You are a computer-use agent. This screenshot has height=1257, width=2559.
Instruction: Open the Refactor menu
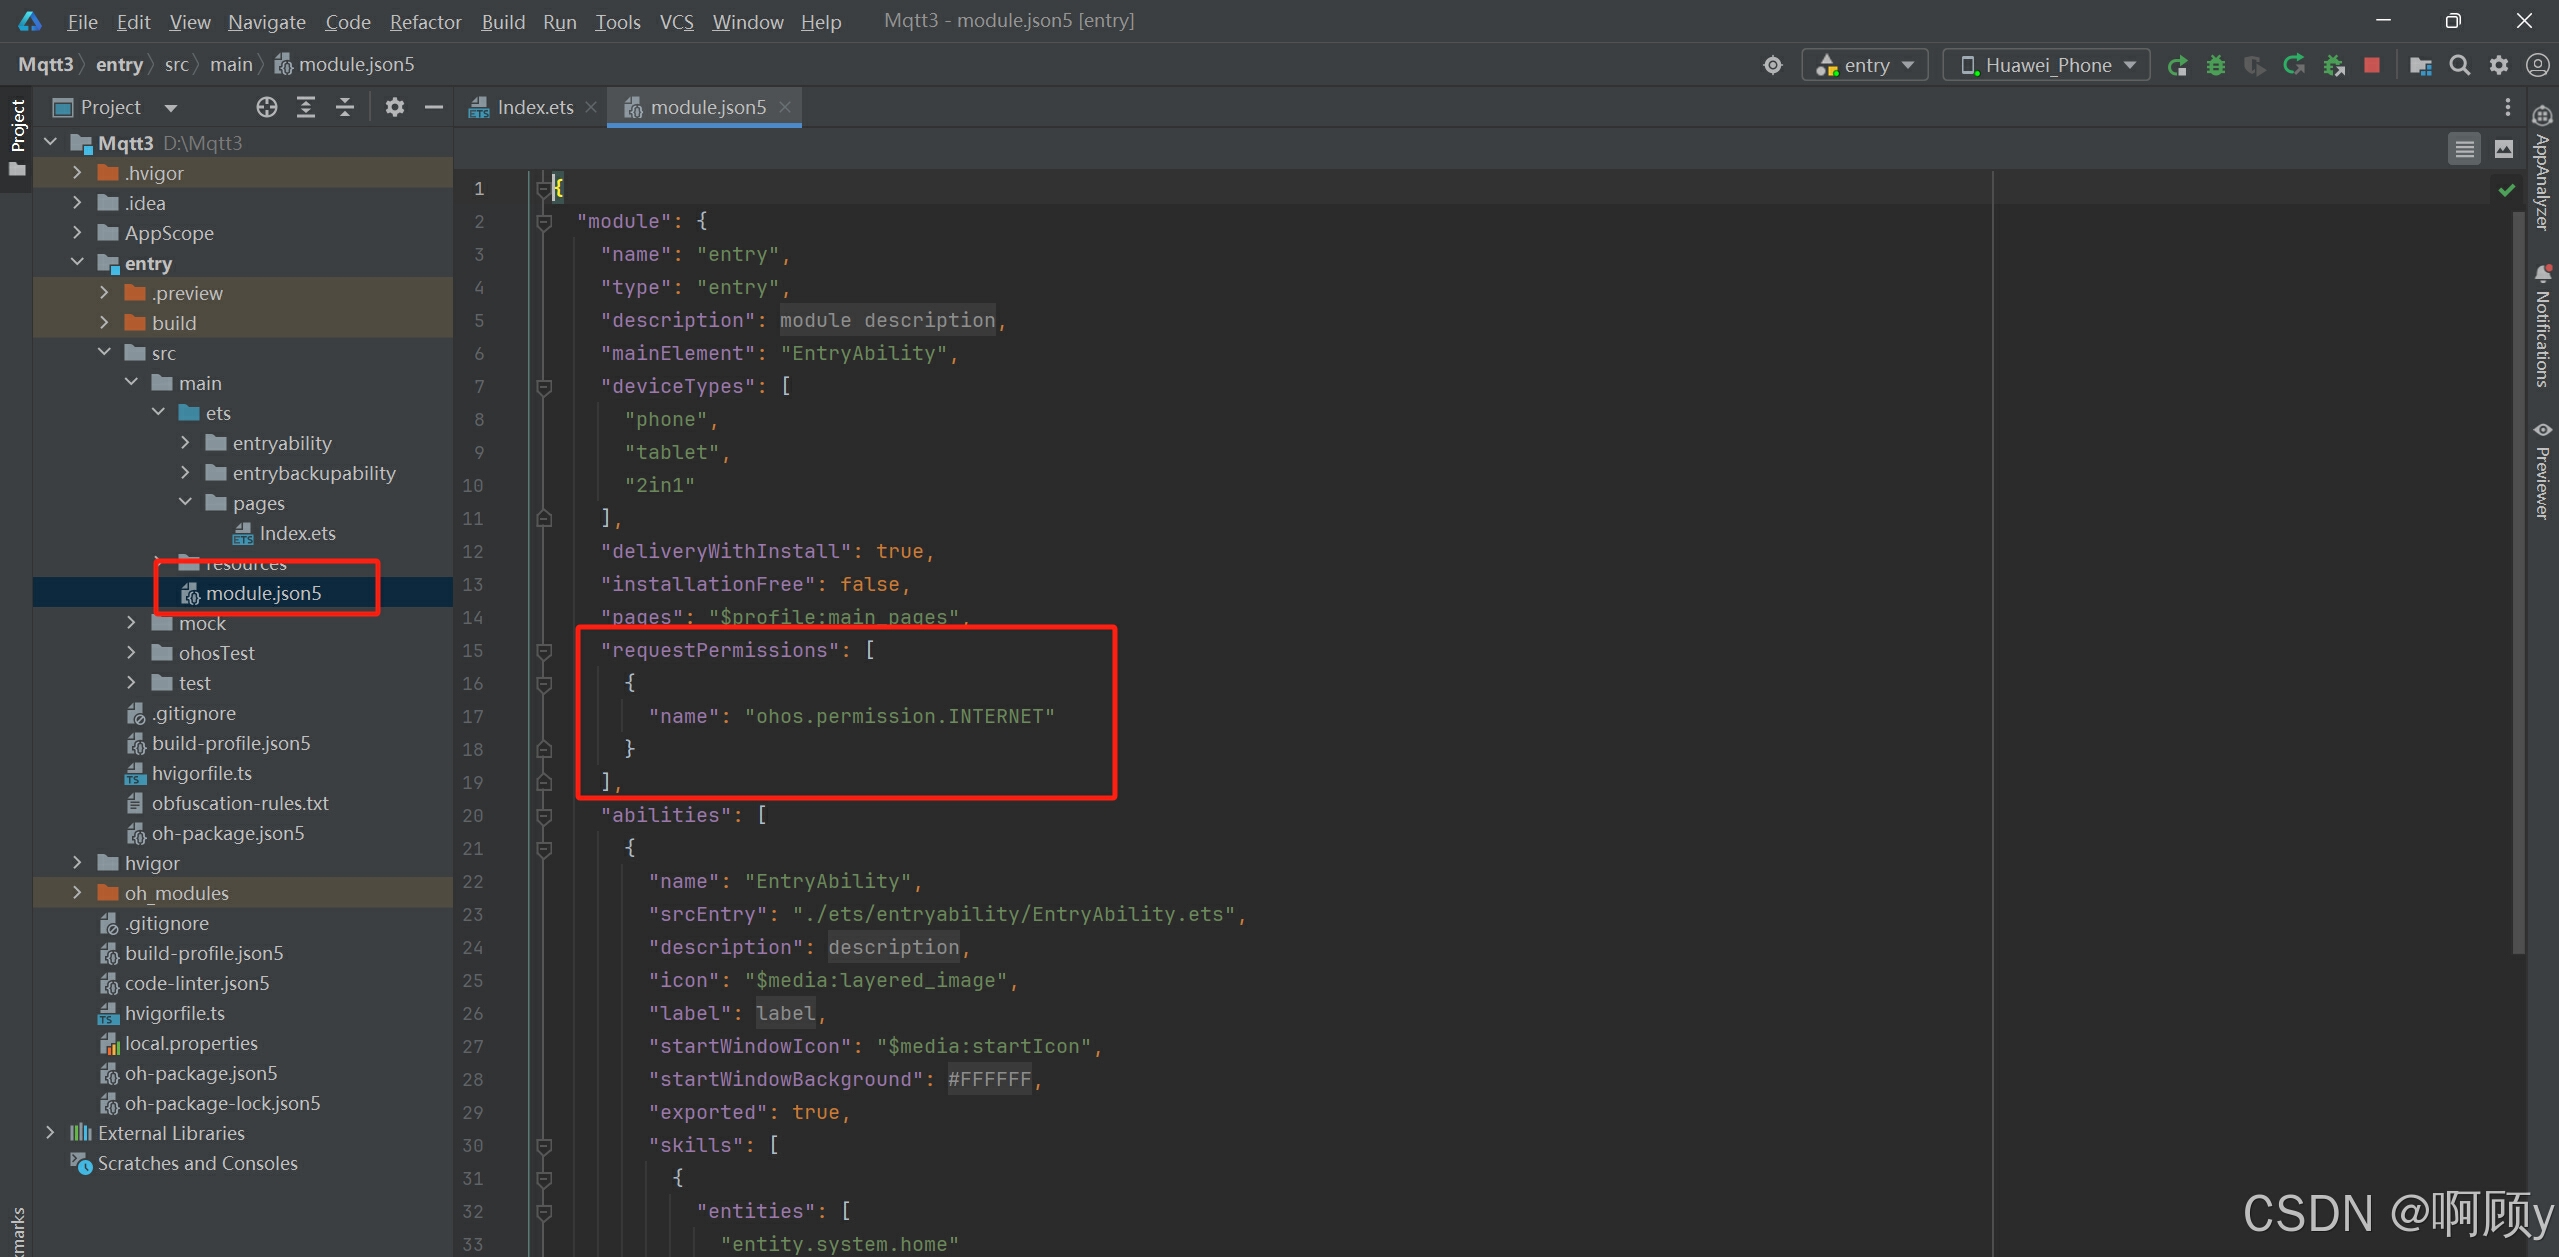[x=425, y=21]
